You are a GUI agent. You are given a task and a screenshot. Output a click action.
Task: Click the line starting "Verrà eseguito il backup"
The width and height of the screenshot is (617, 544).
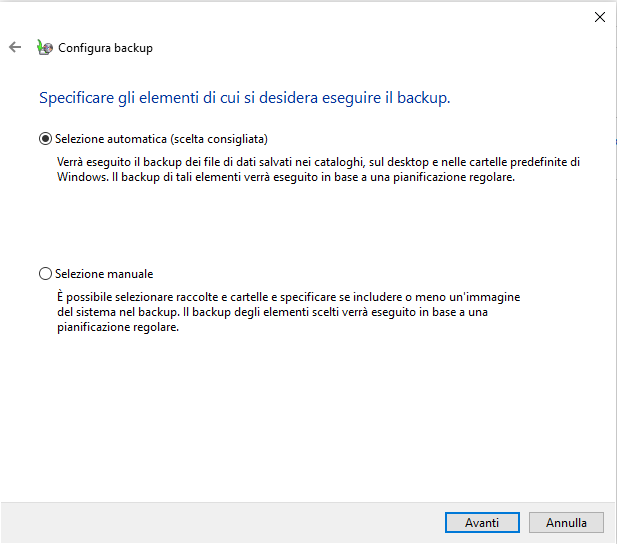[x=318, y=161]
